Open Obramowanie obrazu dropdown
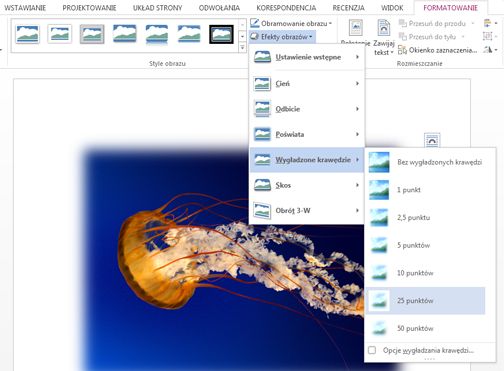This screenshot has width=504, height=371. pyautogui.click(x=291, y=23)
